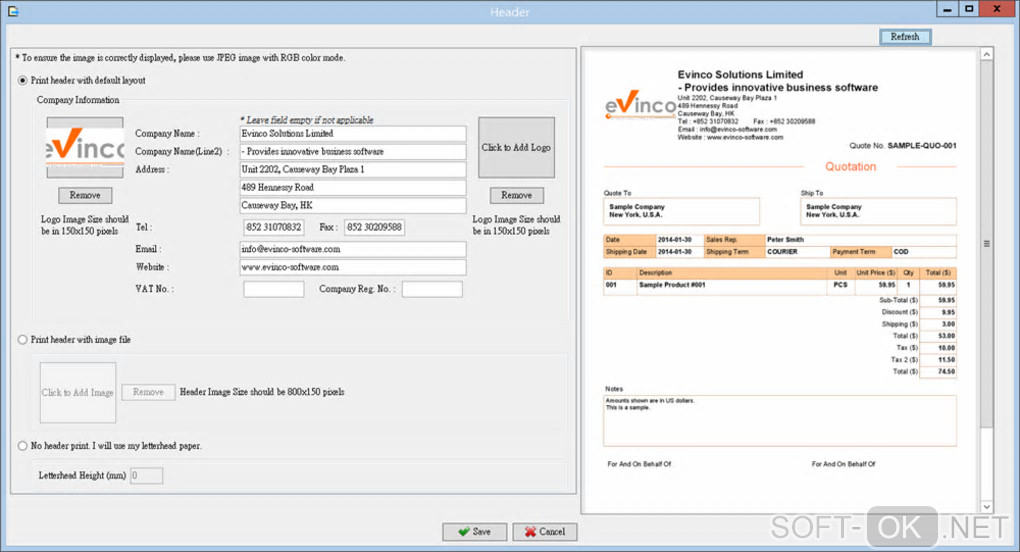
Task: Select 'Print header with default layout' radio
Action: click(23, 81)
